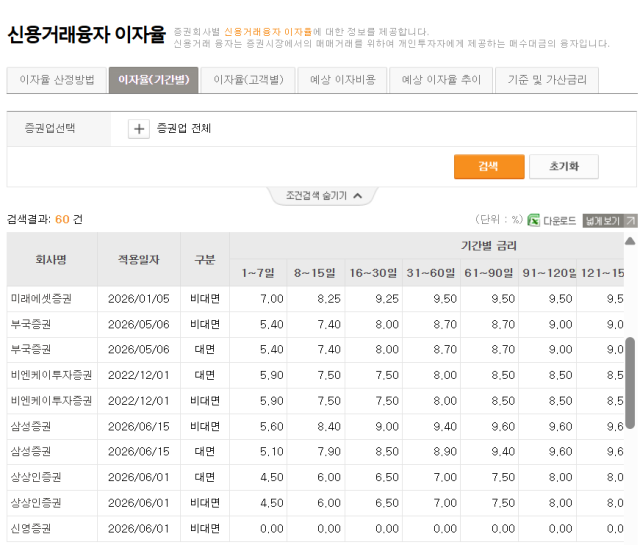Image resolution: width=640 pixels, height=545 pixels.
Task: Click 8.25 rate in 미래에셋증권 row
Action: [329, 299]
